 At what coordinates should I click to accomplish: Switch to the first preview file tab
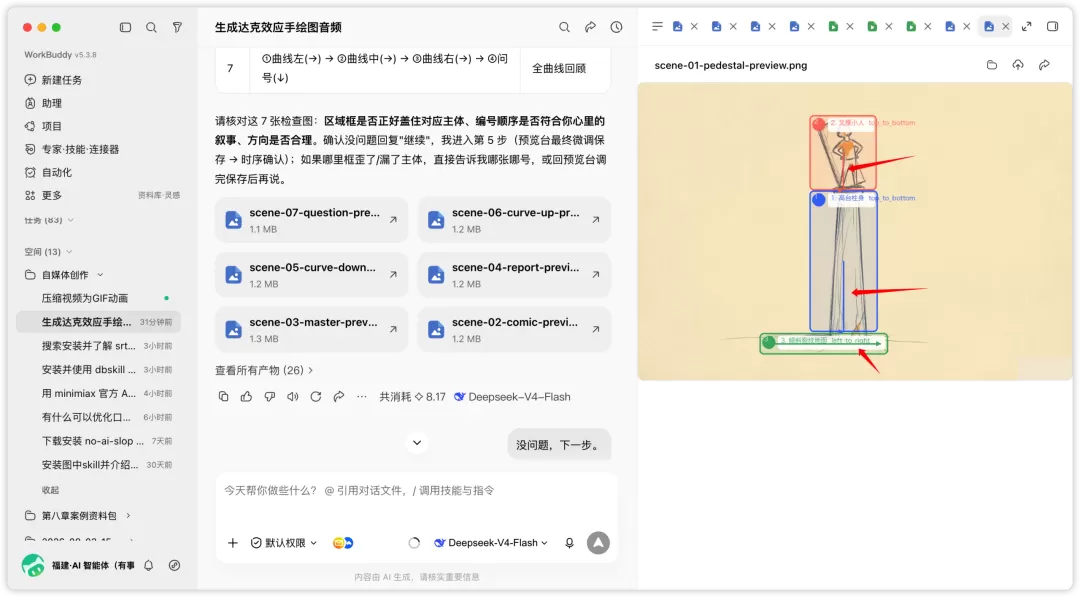pos(678,27)
